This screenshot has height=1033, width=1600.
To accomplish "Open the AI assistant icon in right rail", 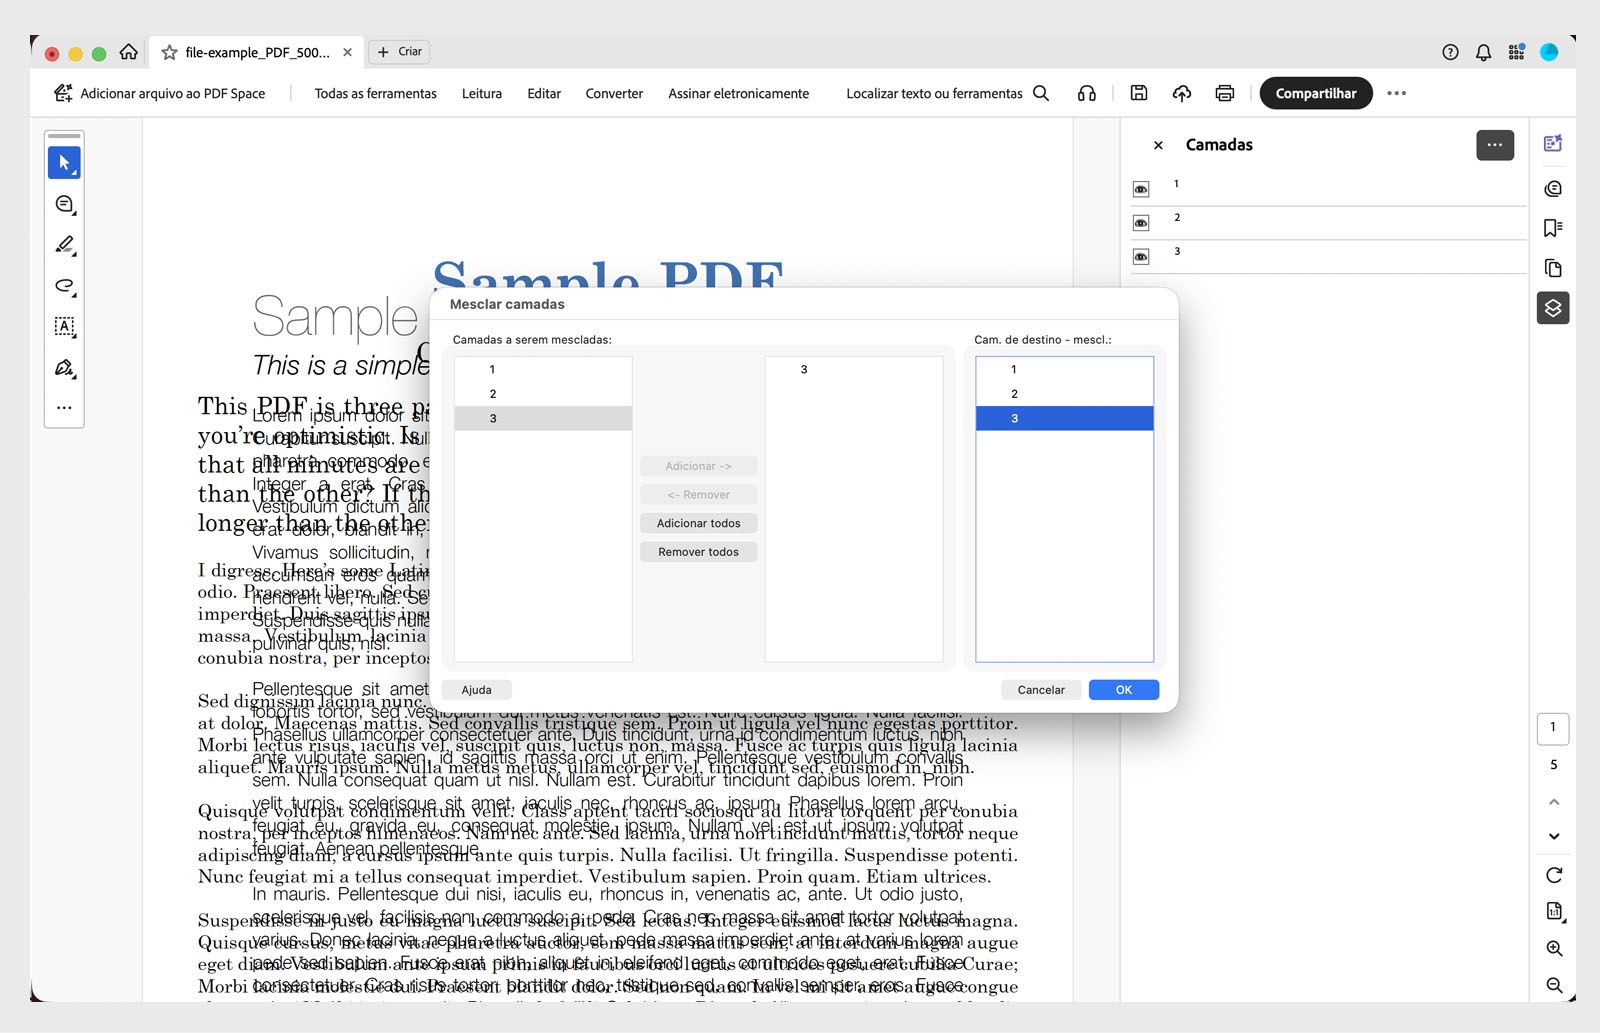I will 1553,144.
